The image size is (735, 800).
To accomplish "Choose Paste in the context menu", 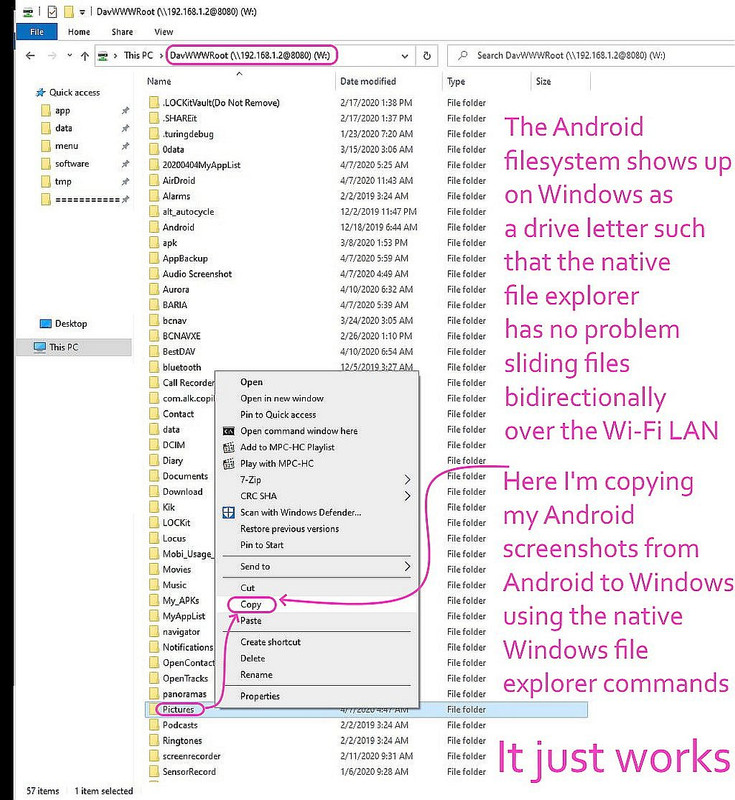I will tap(250, 621).
